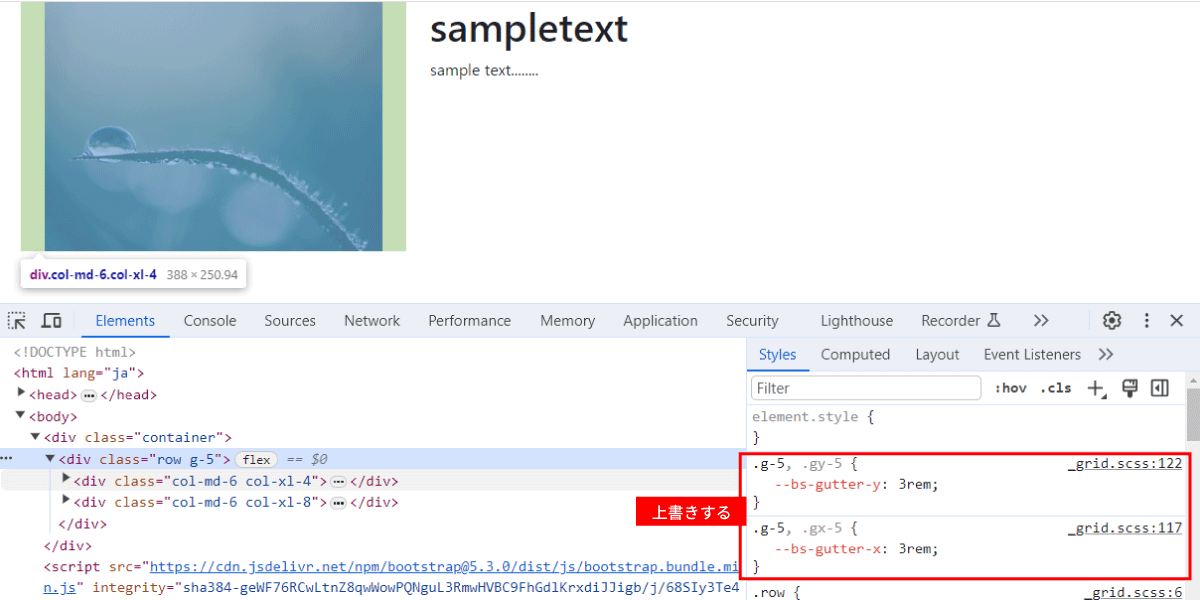Image resolution: width=1200 pixels, height=600 pixels.
Task: Toggle the device toolbar icon
Action: coord(51,321)
